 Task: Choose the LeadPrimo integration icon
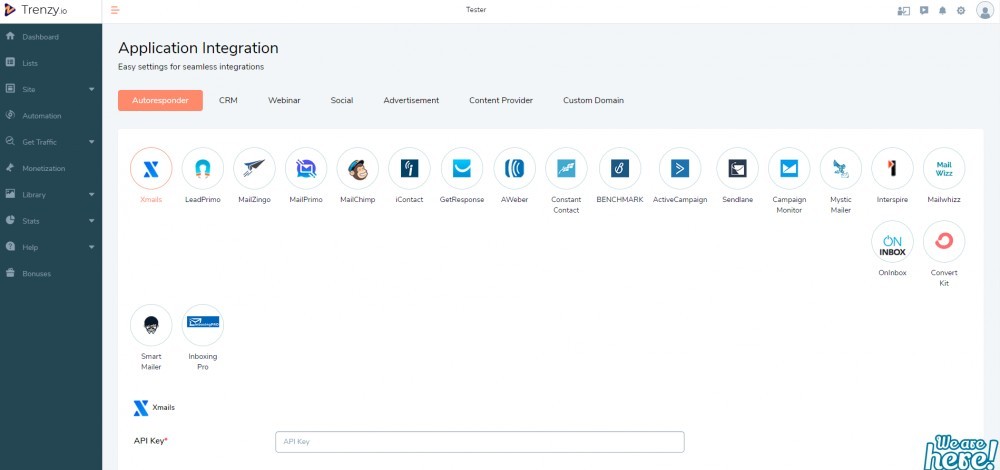pos(203,168)
